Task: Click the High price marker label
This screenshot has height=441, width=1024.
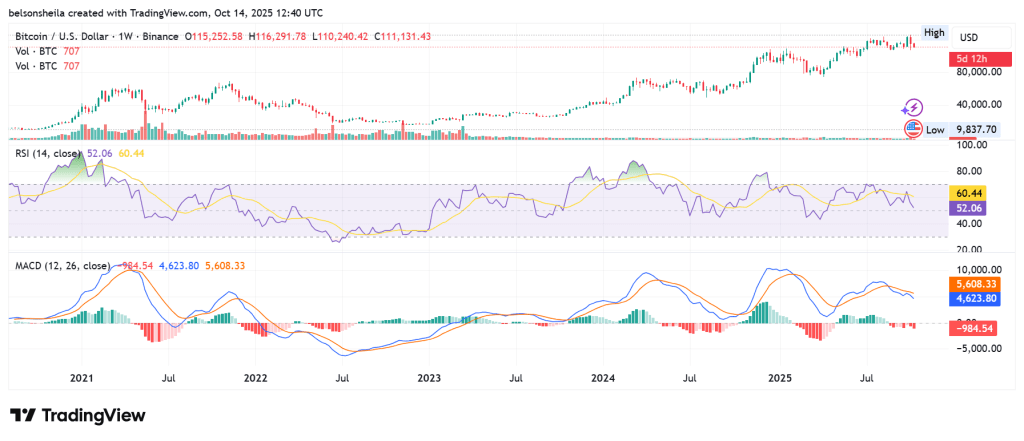Action: coord(933,32)
